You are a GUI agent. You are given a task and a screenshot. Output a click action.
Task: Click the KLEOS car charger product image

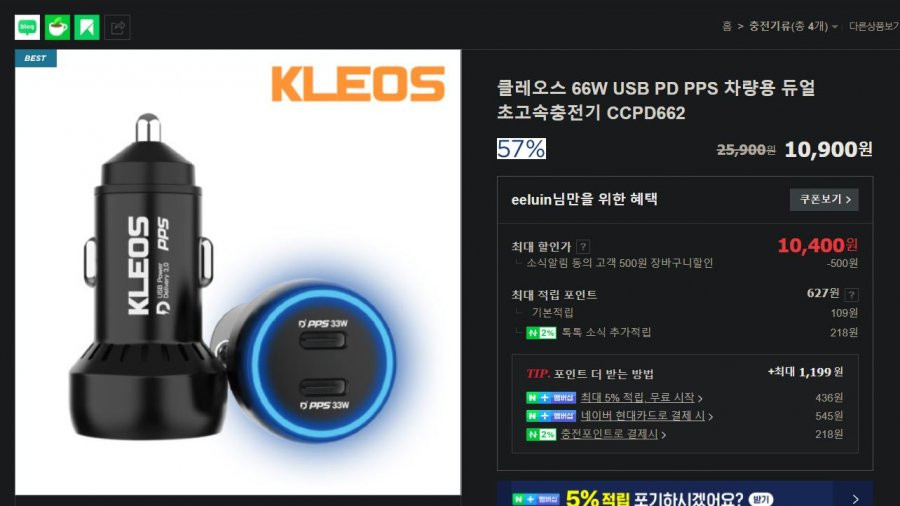click(238, 272)
